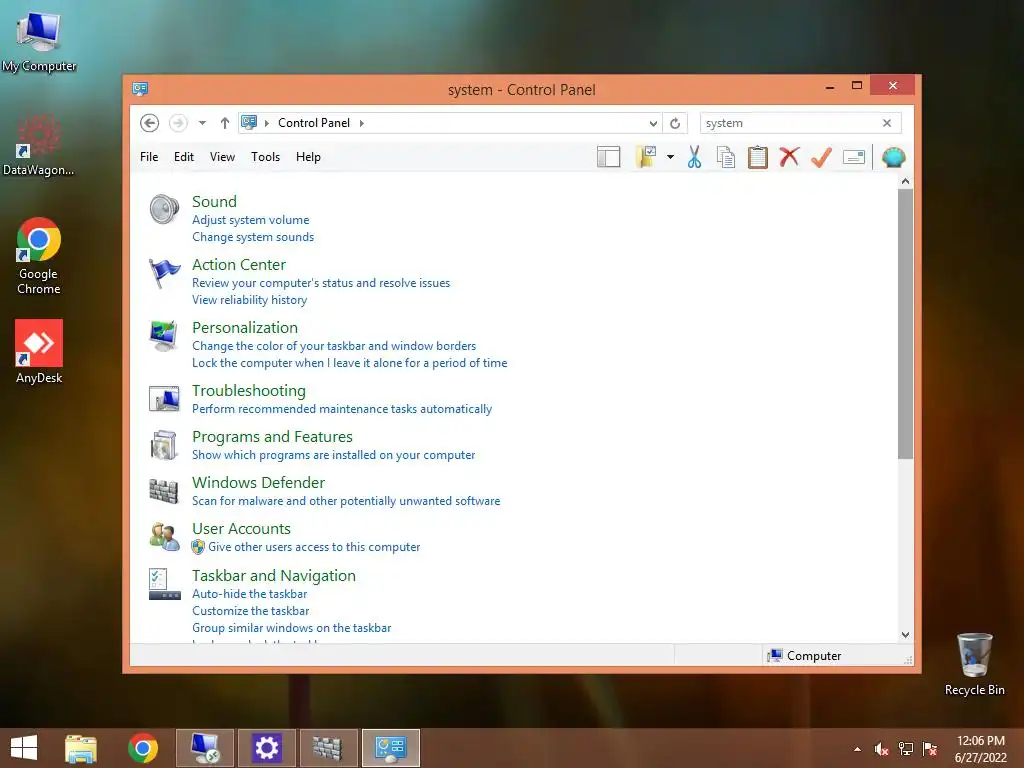This screenshot has width=1024, height=768.
Task: Click the globe shell toolbar icon
Action: [893, 157]
